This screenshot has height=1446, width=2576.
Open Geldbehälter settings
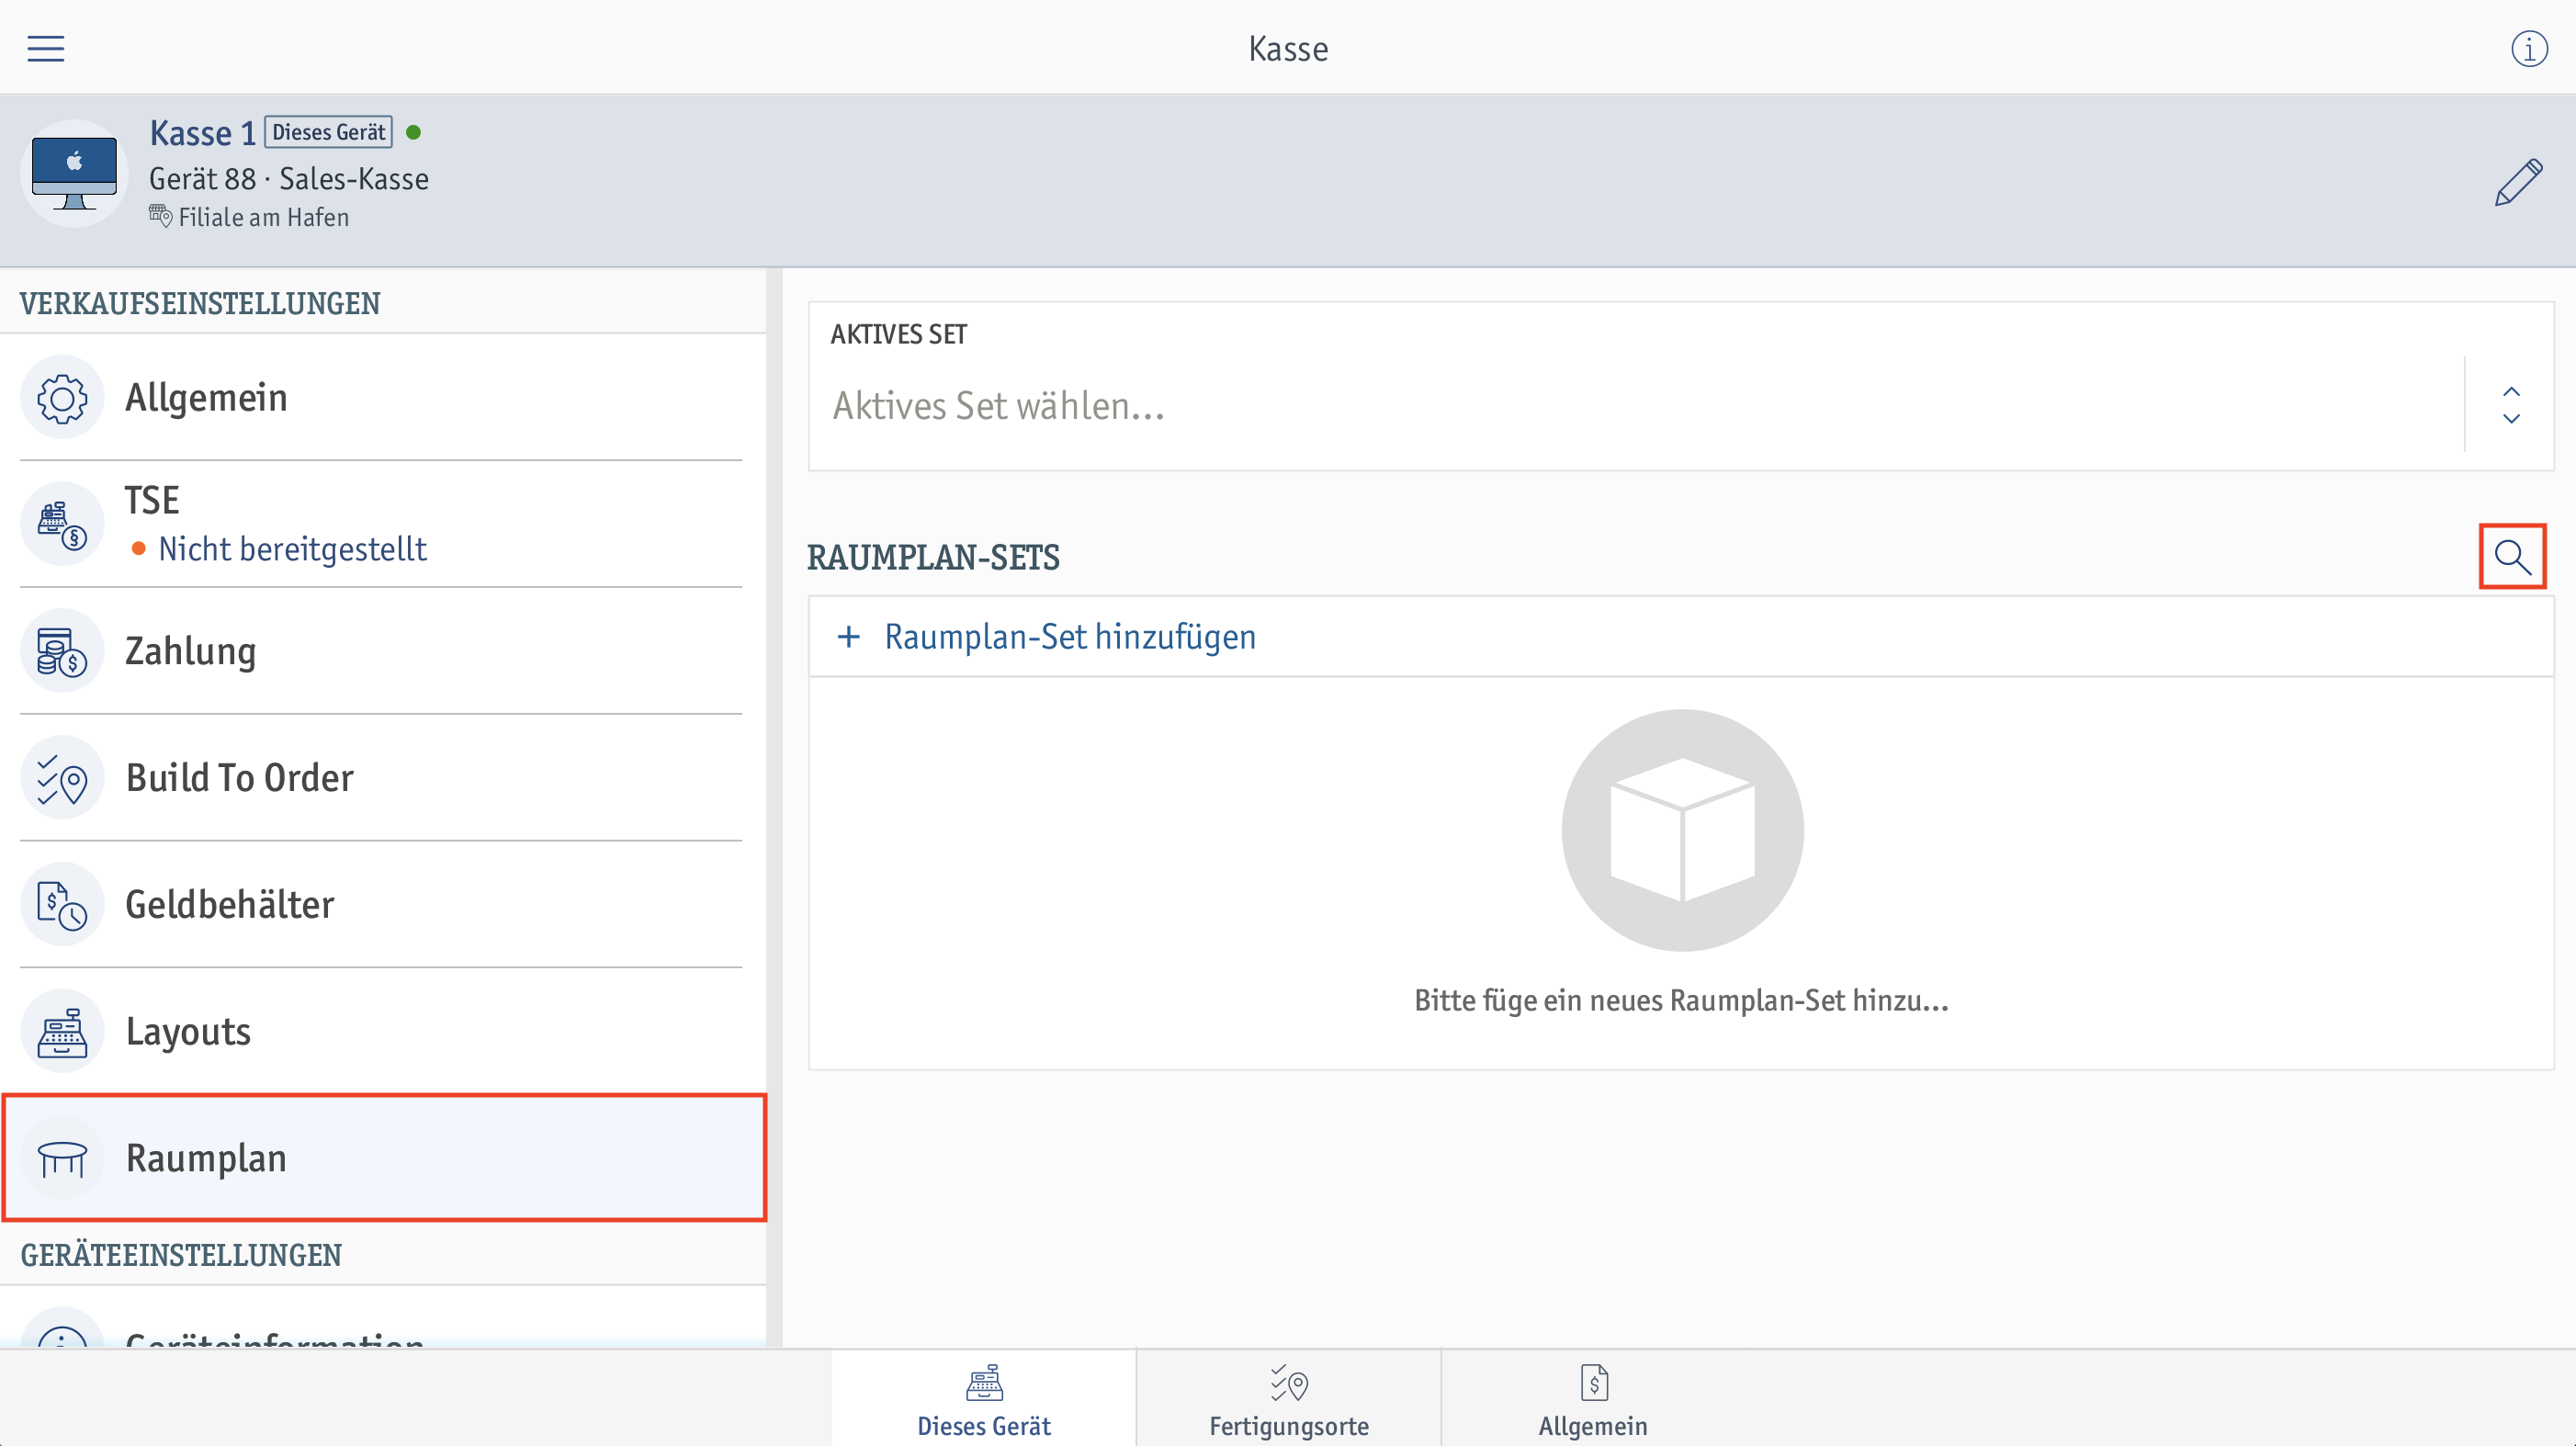point(381,905)
